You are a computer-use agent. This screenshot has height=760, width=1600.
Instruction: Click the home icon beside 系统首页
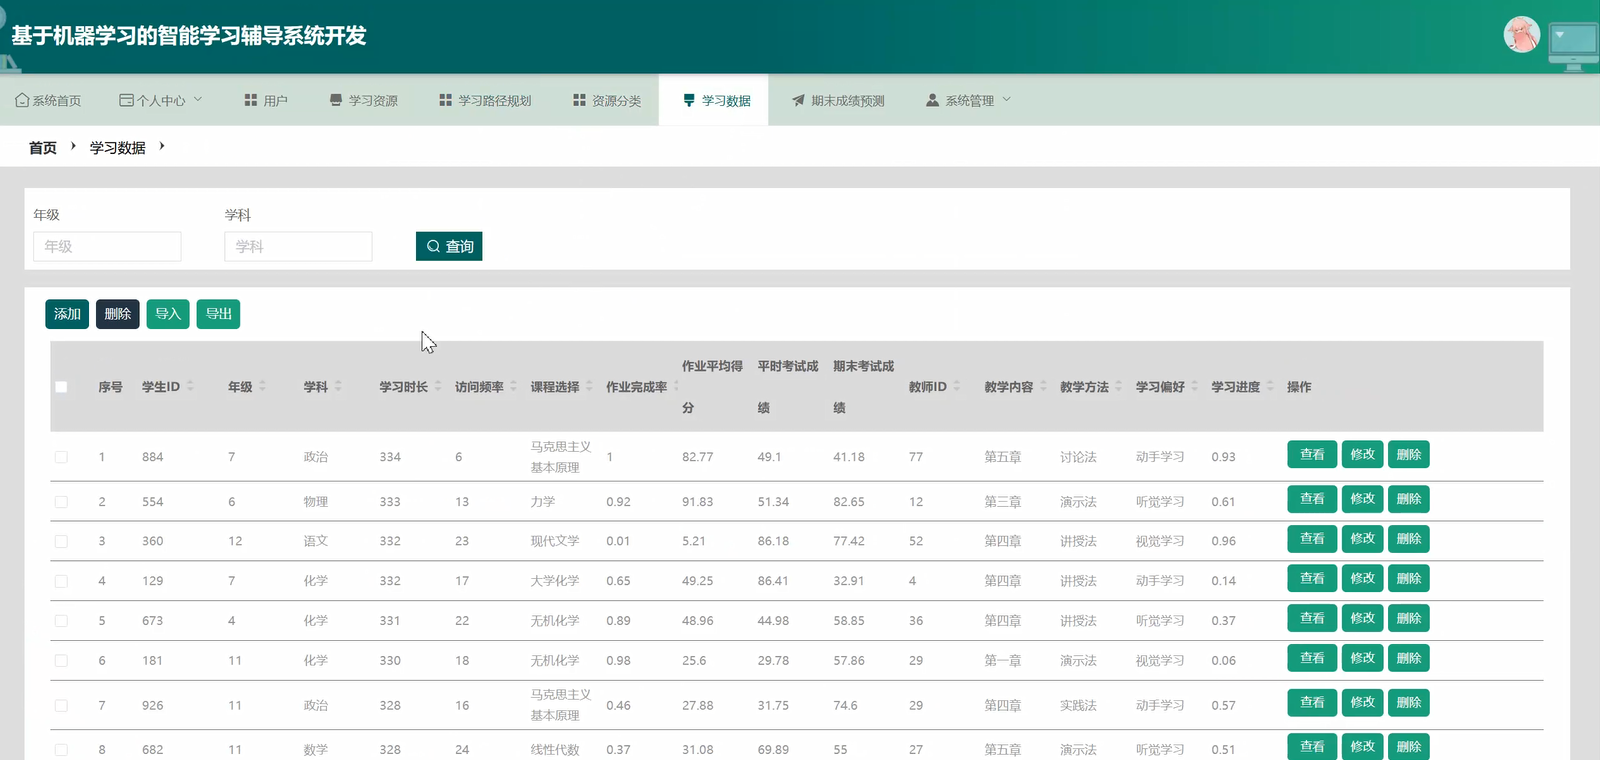click(x=22, y=100)
